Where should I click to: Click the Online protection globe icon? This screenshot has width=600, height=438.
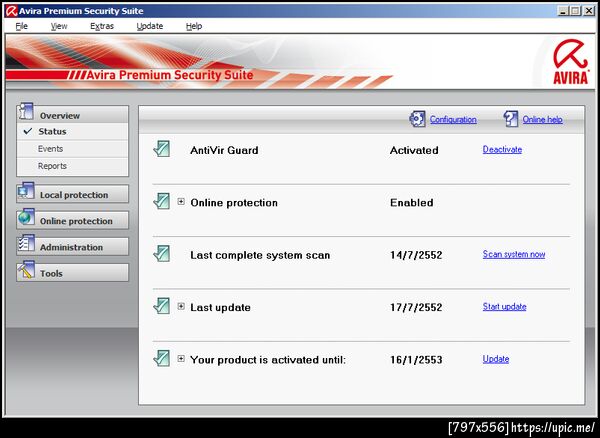click(26, 217)
